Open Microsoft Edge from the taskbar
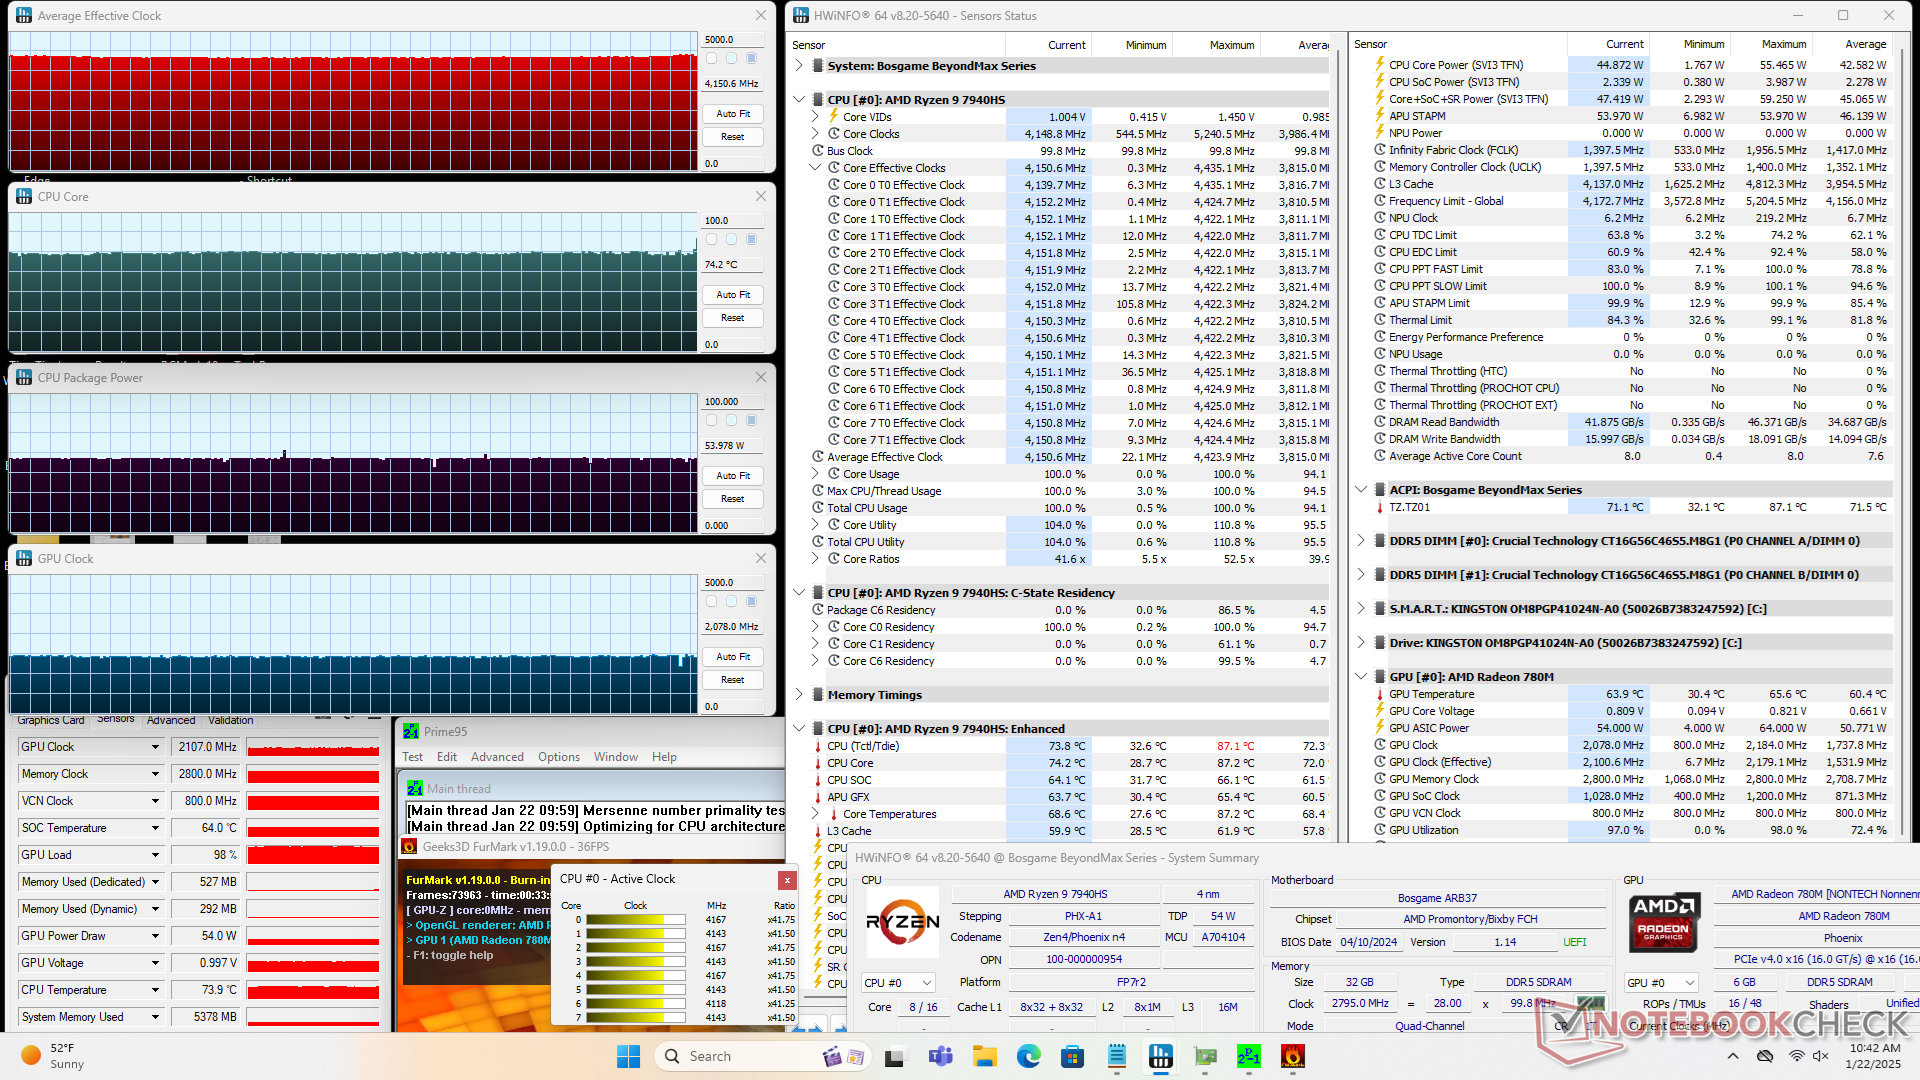The image size is (1920, 1080). 1028,1056
